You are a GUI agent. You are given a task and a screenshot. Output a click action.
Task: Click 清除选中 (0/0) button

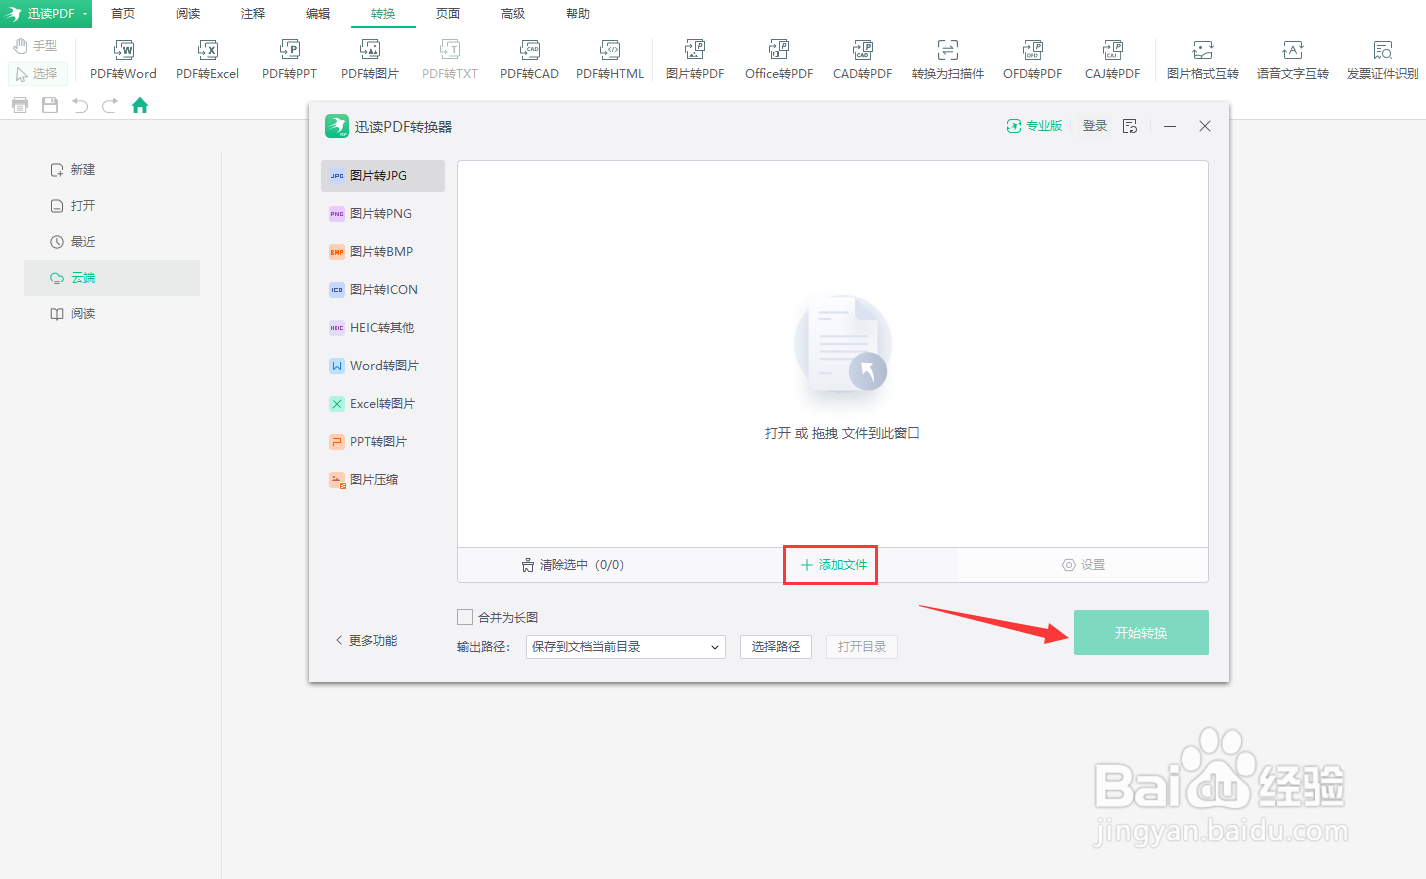coord(572,565)
